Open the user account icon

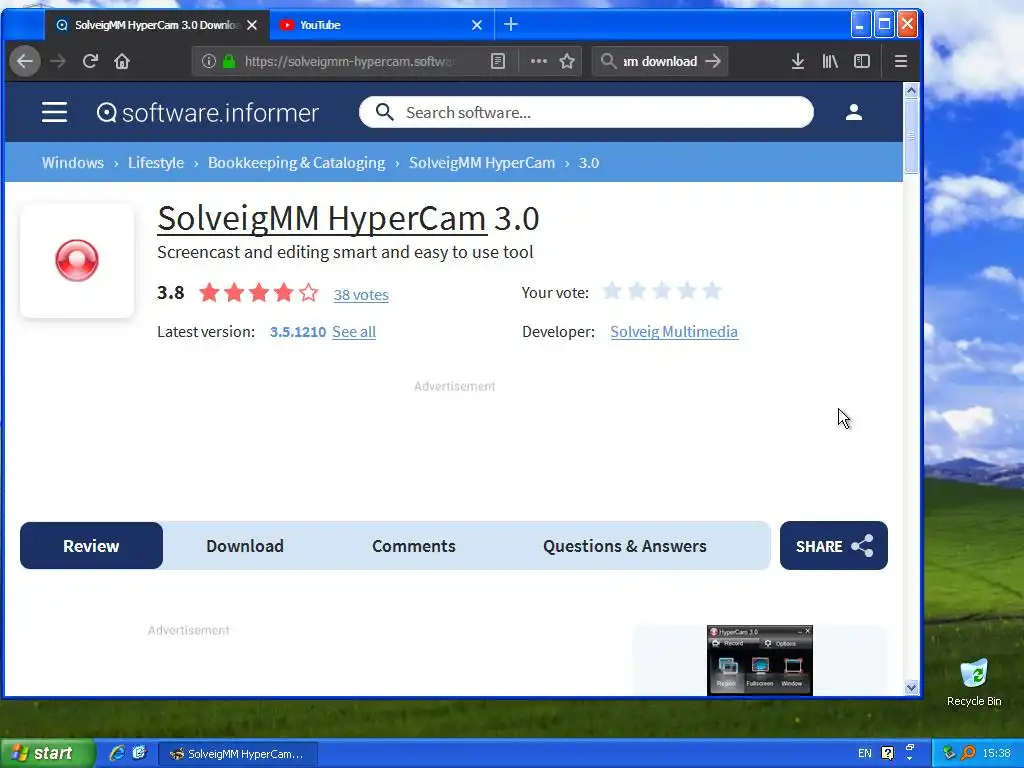click(x=854, y=112)
